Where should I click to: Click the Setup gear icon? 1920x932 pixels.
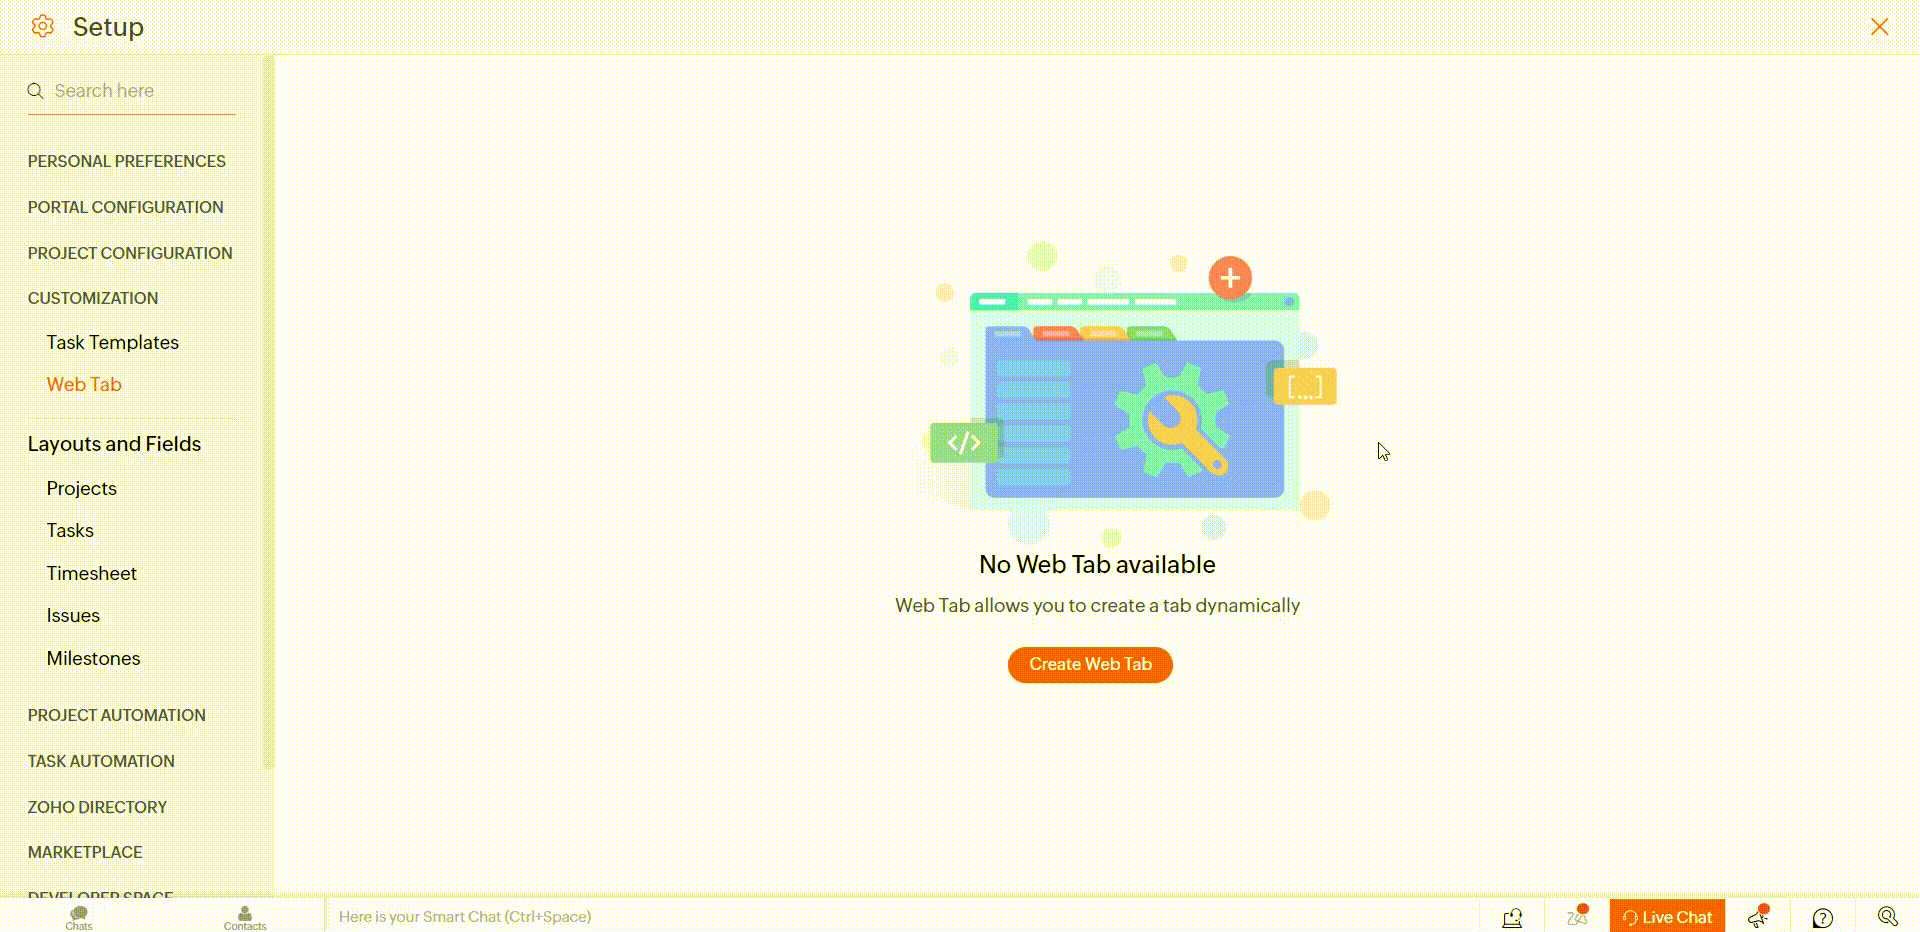[x=42, y=26]
